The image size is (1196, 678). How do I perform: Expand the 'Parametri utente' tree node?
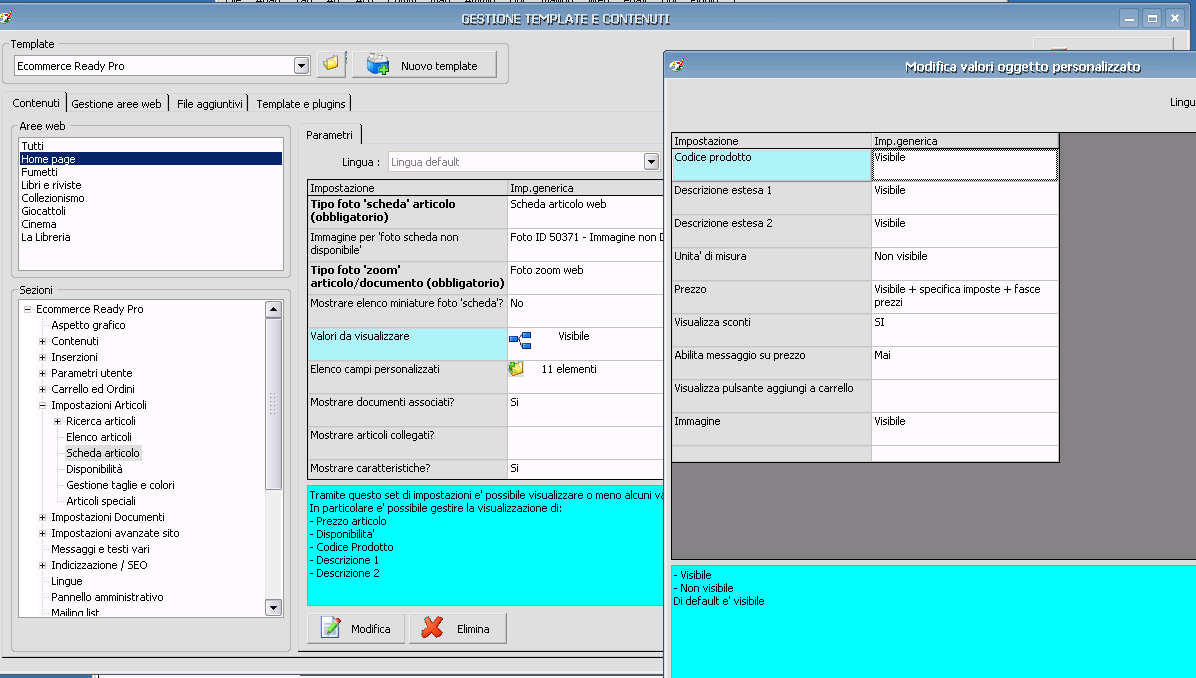click(43, 373)
